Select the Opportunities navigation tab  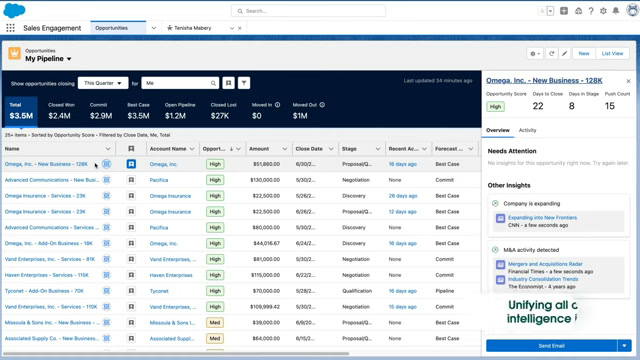(118, 28)
